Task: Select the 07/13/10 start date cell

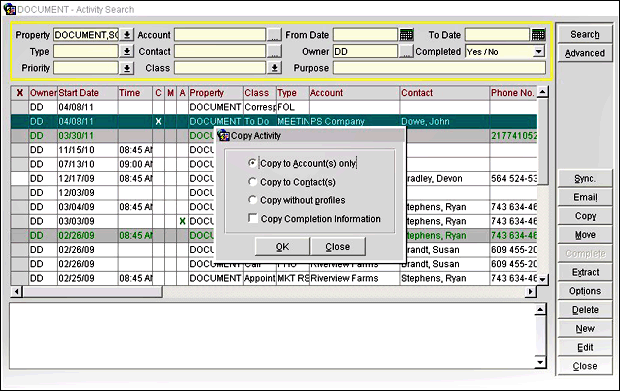Action: [88, 164]
